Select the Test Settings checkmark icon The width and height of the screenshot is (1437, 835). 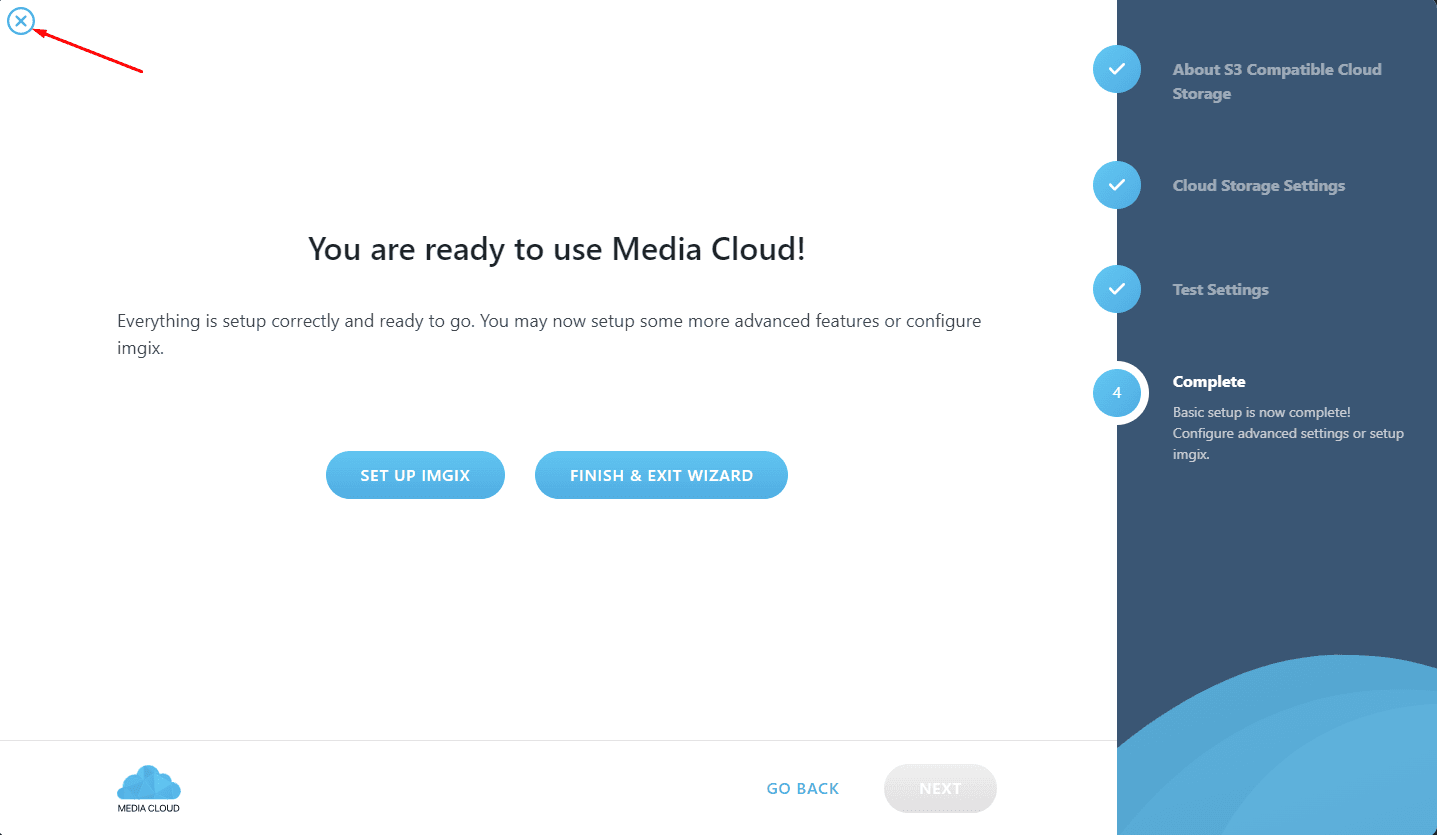tap(1117, 289)
